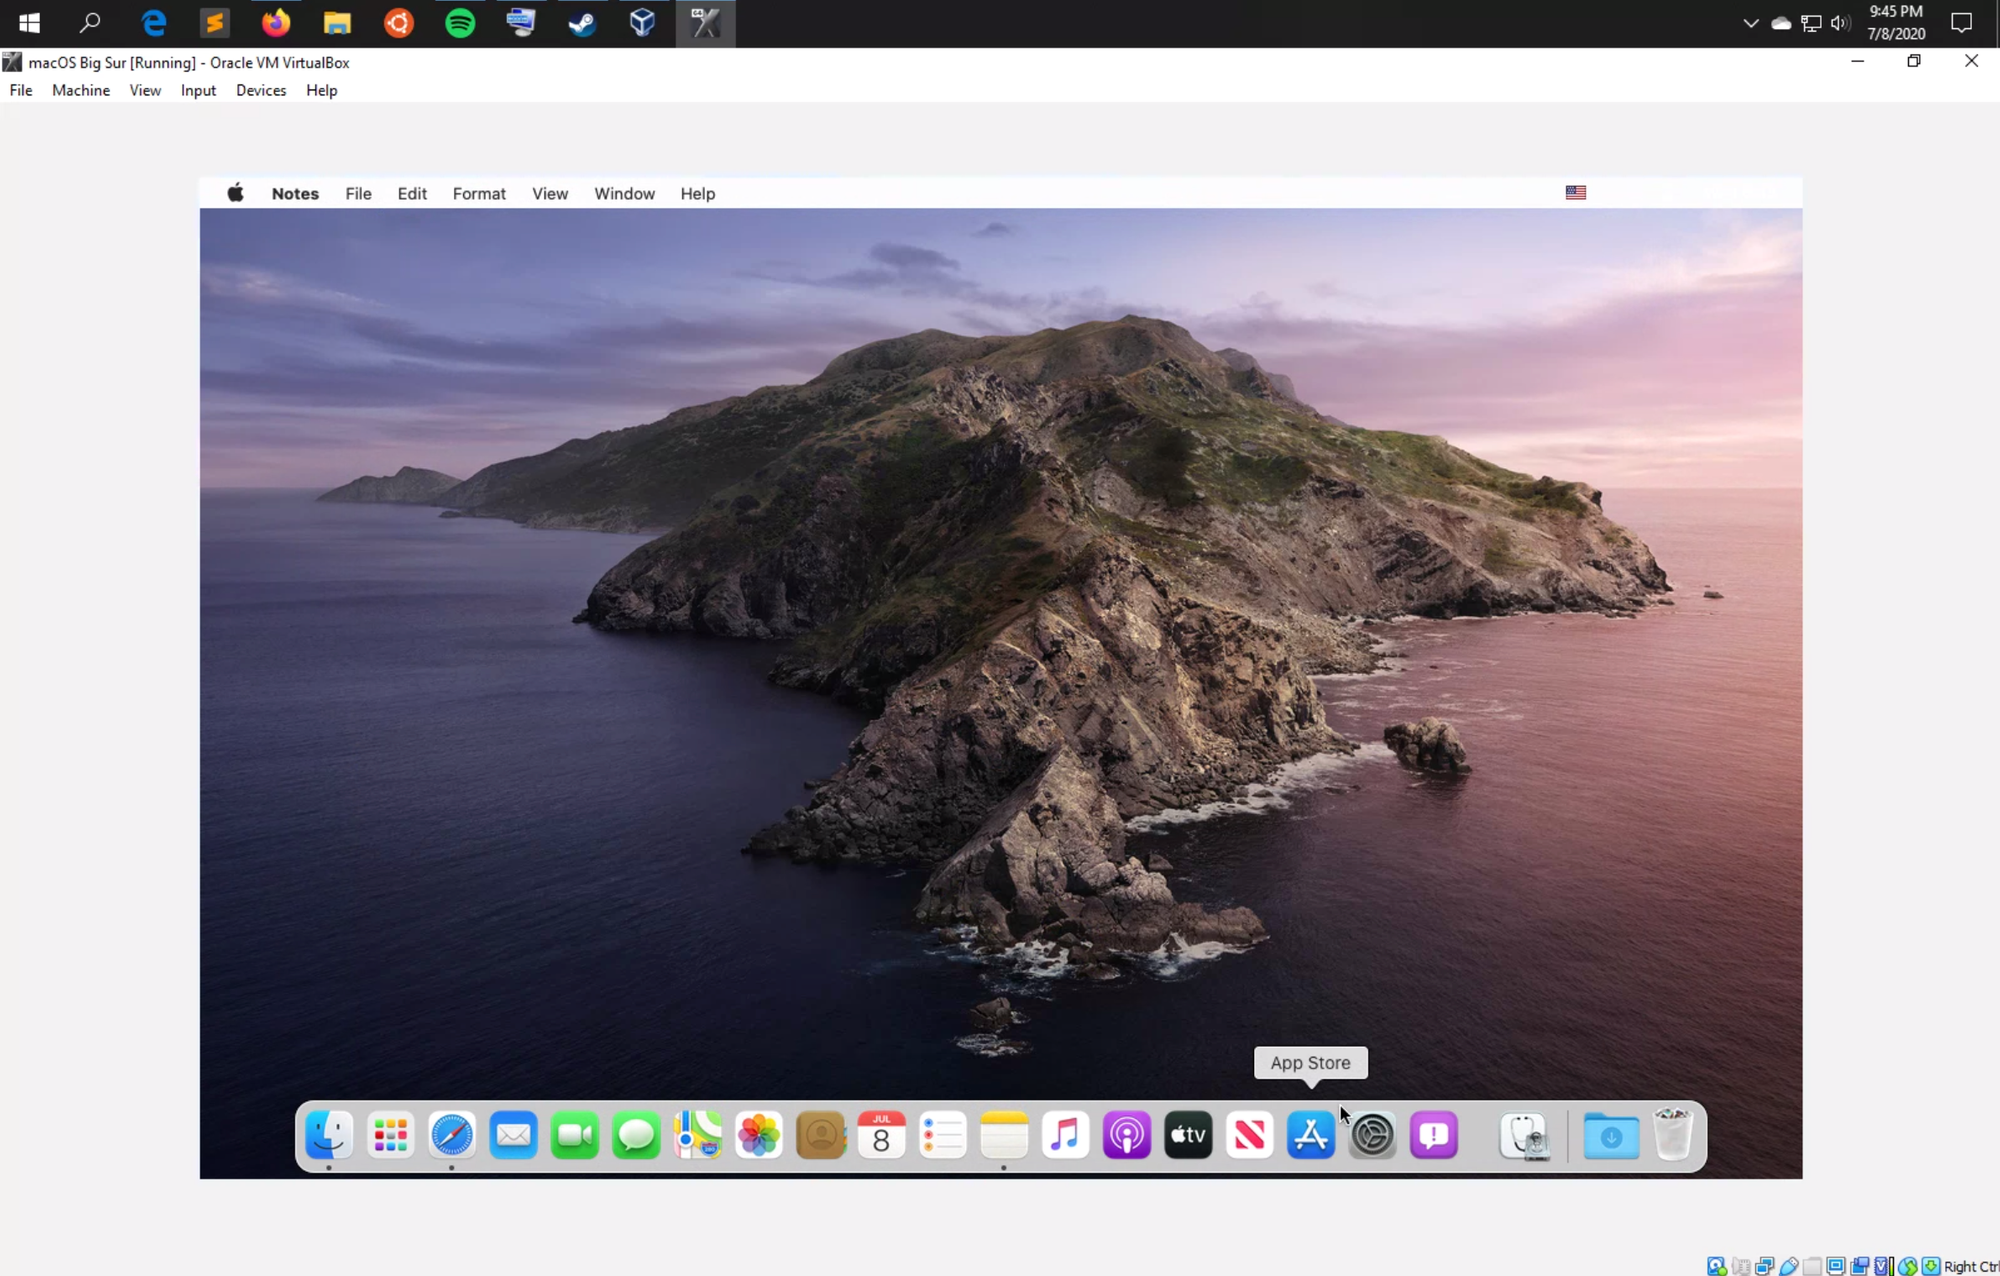The width and height of the screenshot is (2000, 1276).
Task: Click the USB status icon in VirtualBox
Action: tap(1789, 1266)
